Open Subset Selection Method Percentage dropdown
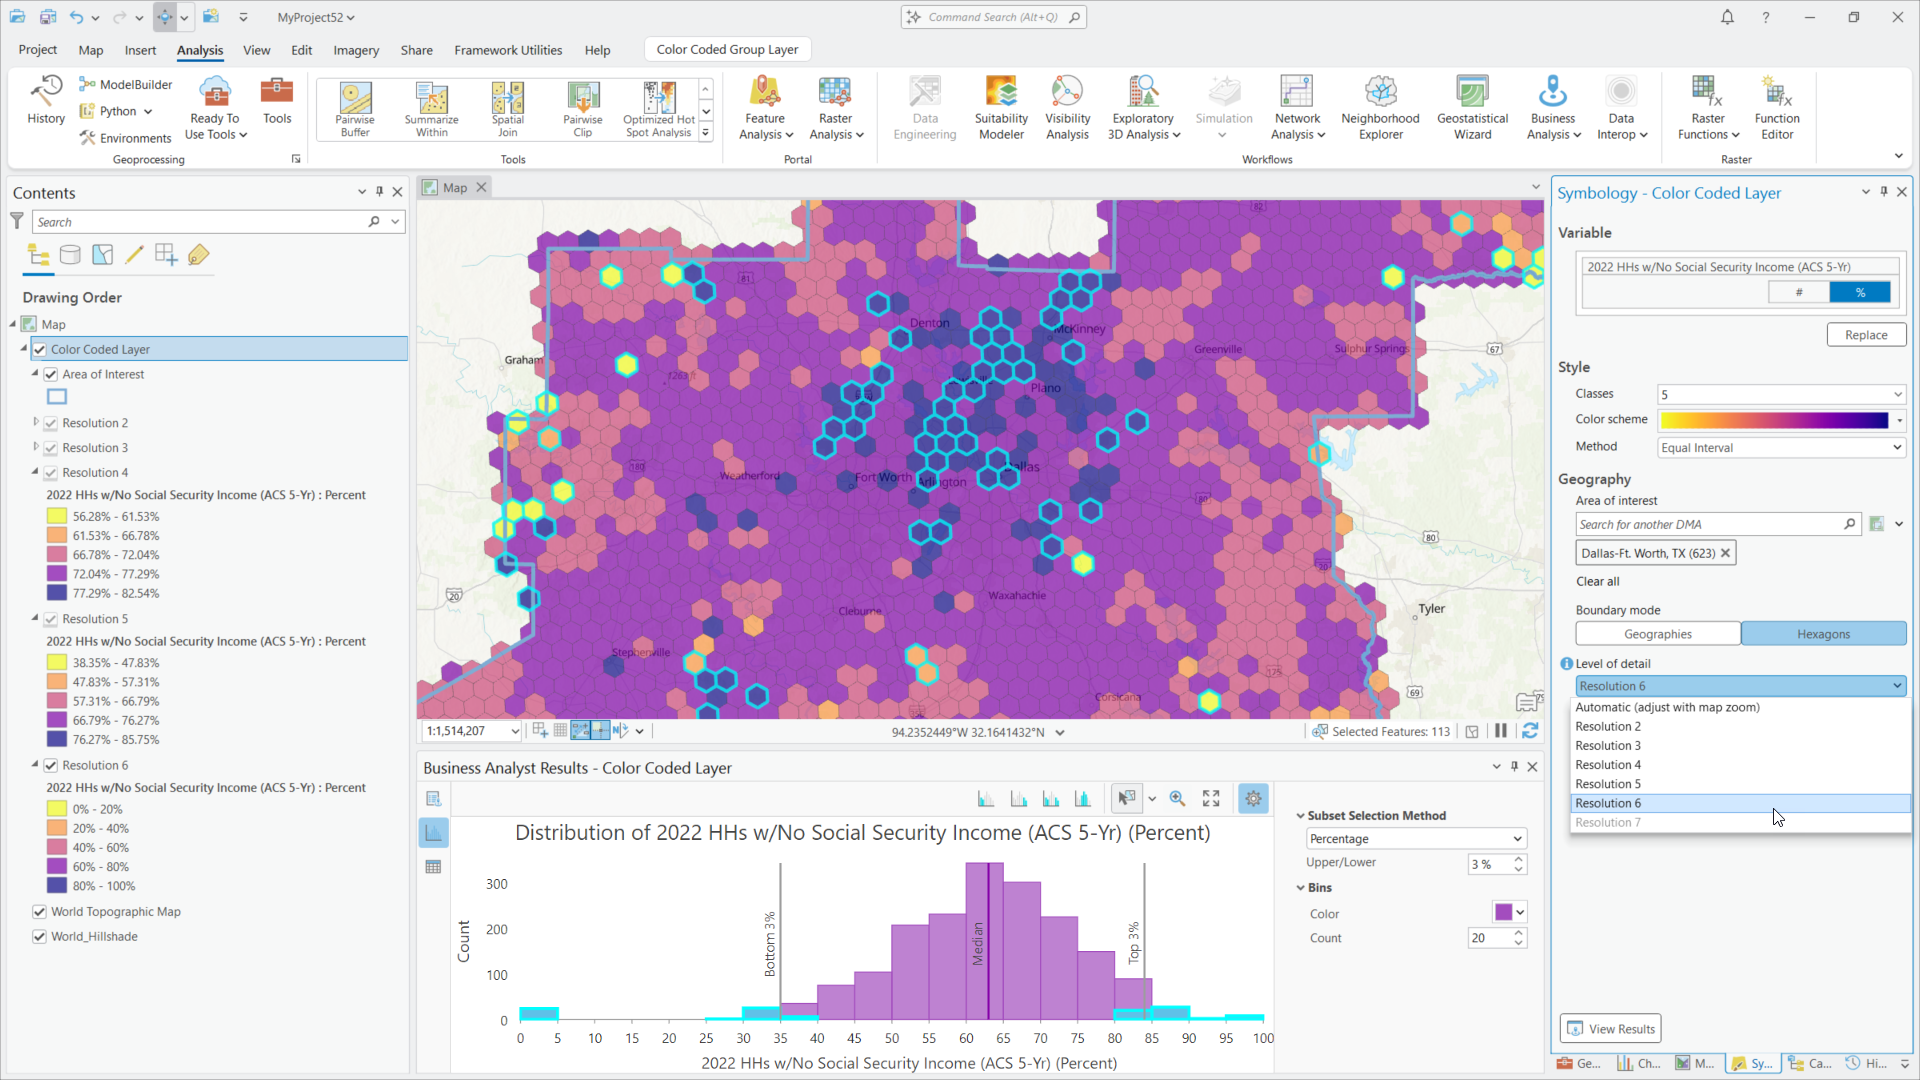 [x=1416, y=839]
